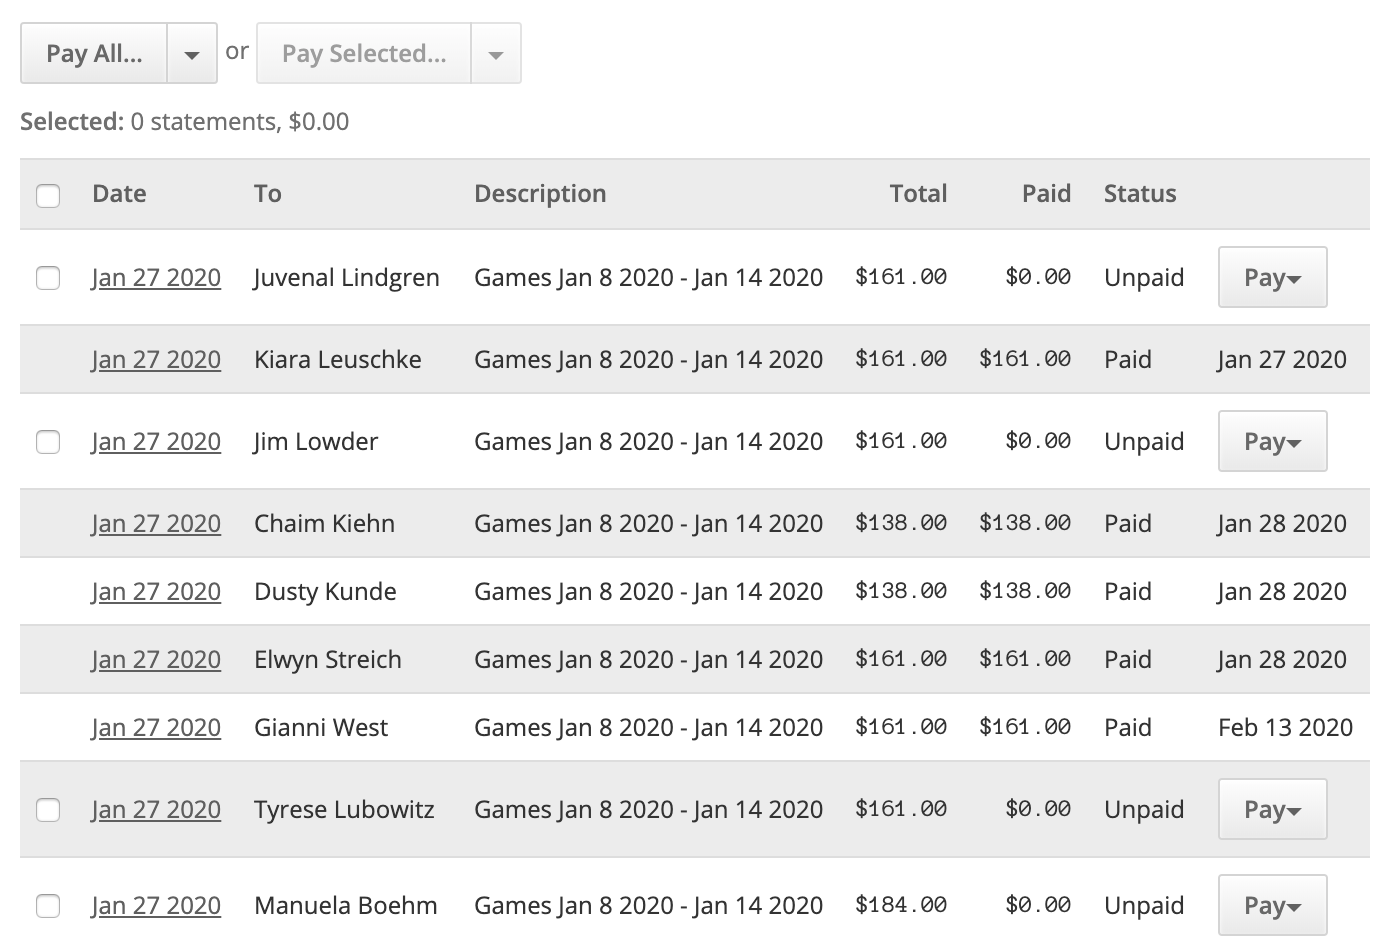Click the name Kiara Leuschke

[338, 359]
